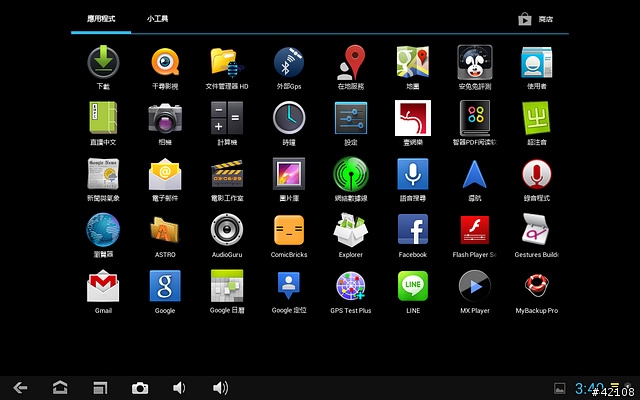Open the File Manager HD app
The image size is (640, 400).
pyautogui.click(x=227, y=63)
